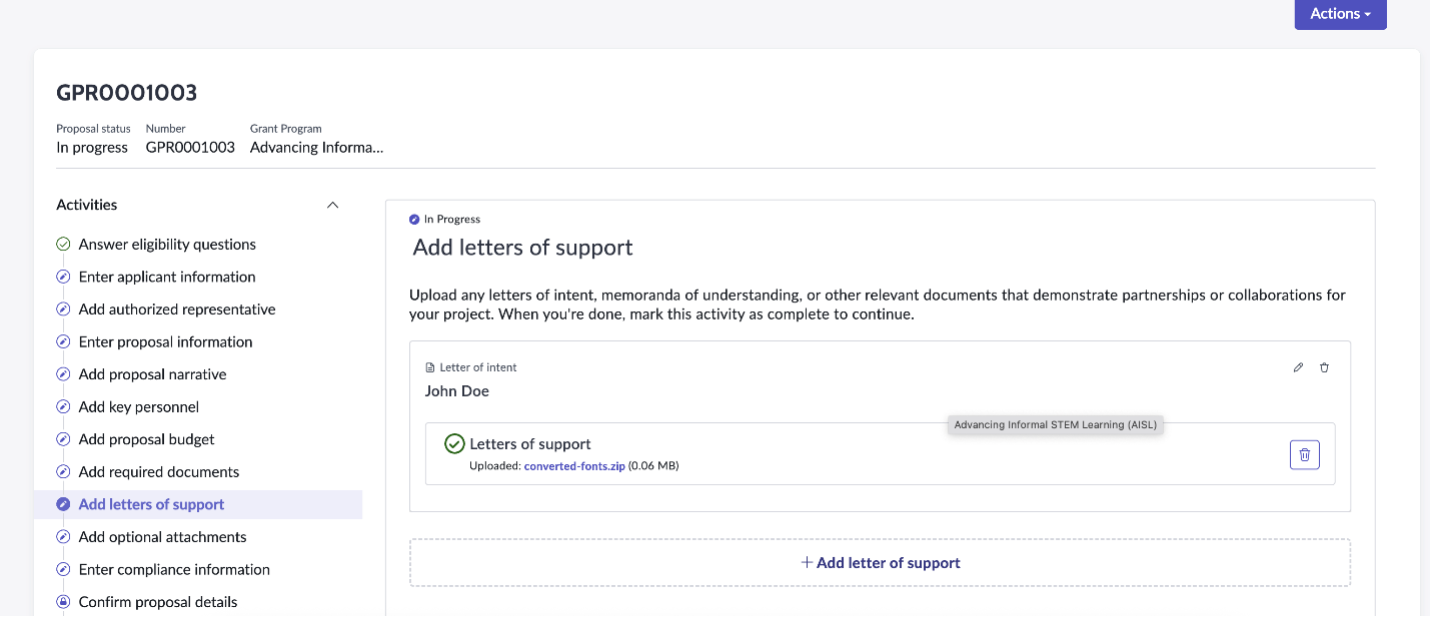Click John Doe letter name
The image size is (1430, 620).
457,391
